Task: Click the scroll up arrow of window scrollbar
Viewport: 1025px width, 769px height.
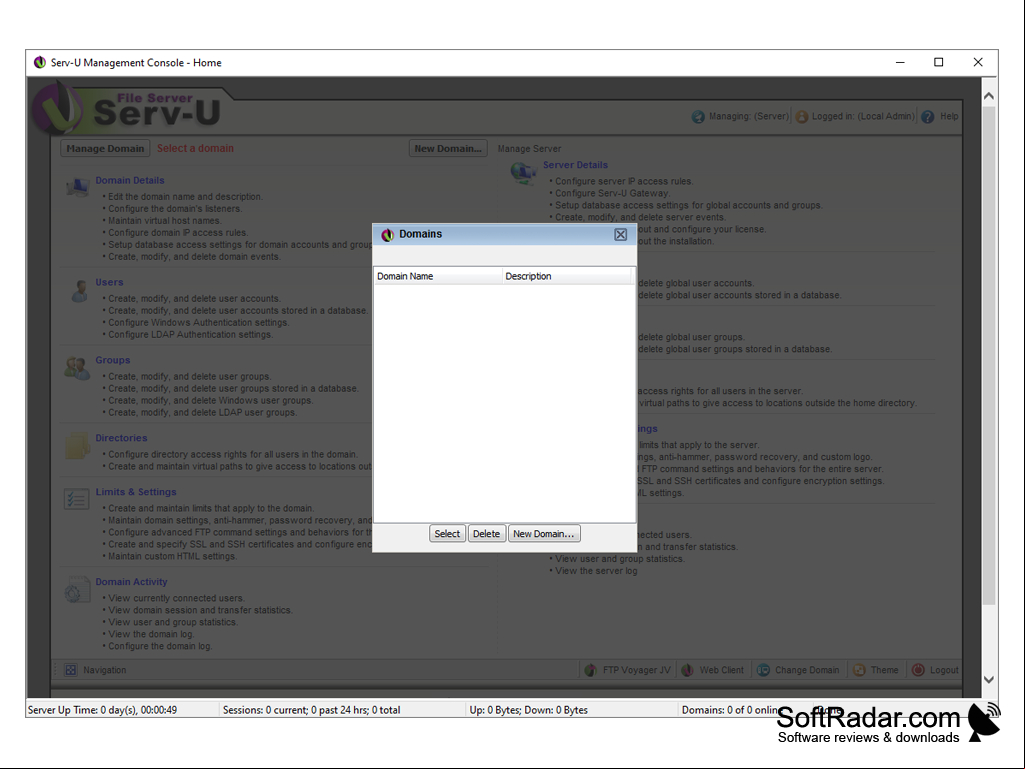Action: tap(989, 96)
